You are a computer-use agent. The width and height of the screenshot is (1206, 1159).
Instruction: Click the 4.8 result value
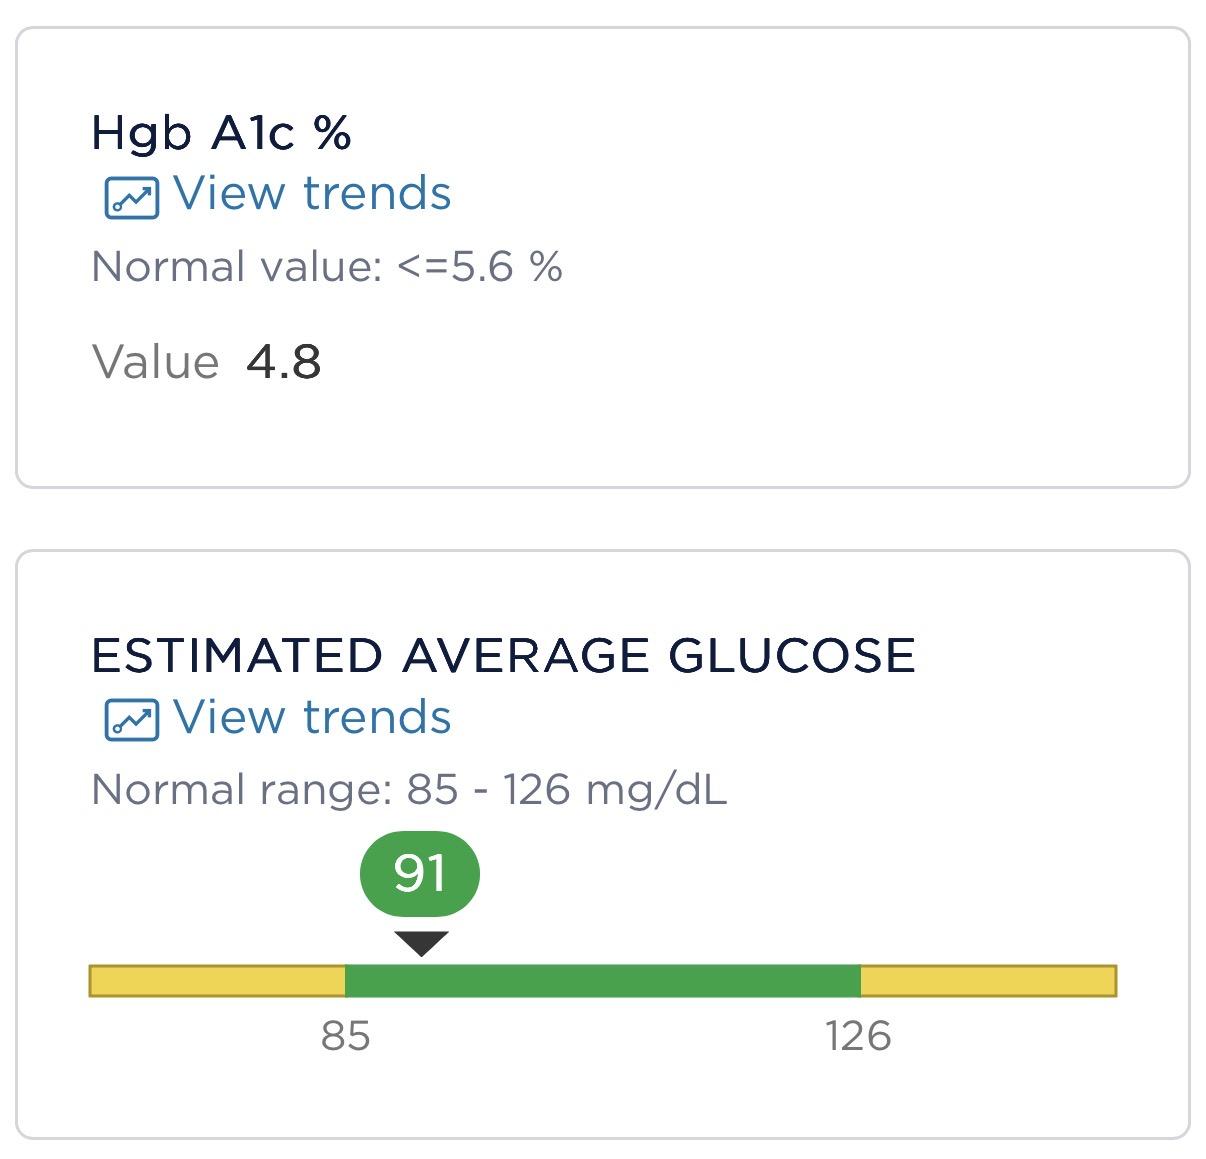[x=283, y=362]
